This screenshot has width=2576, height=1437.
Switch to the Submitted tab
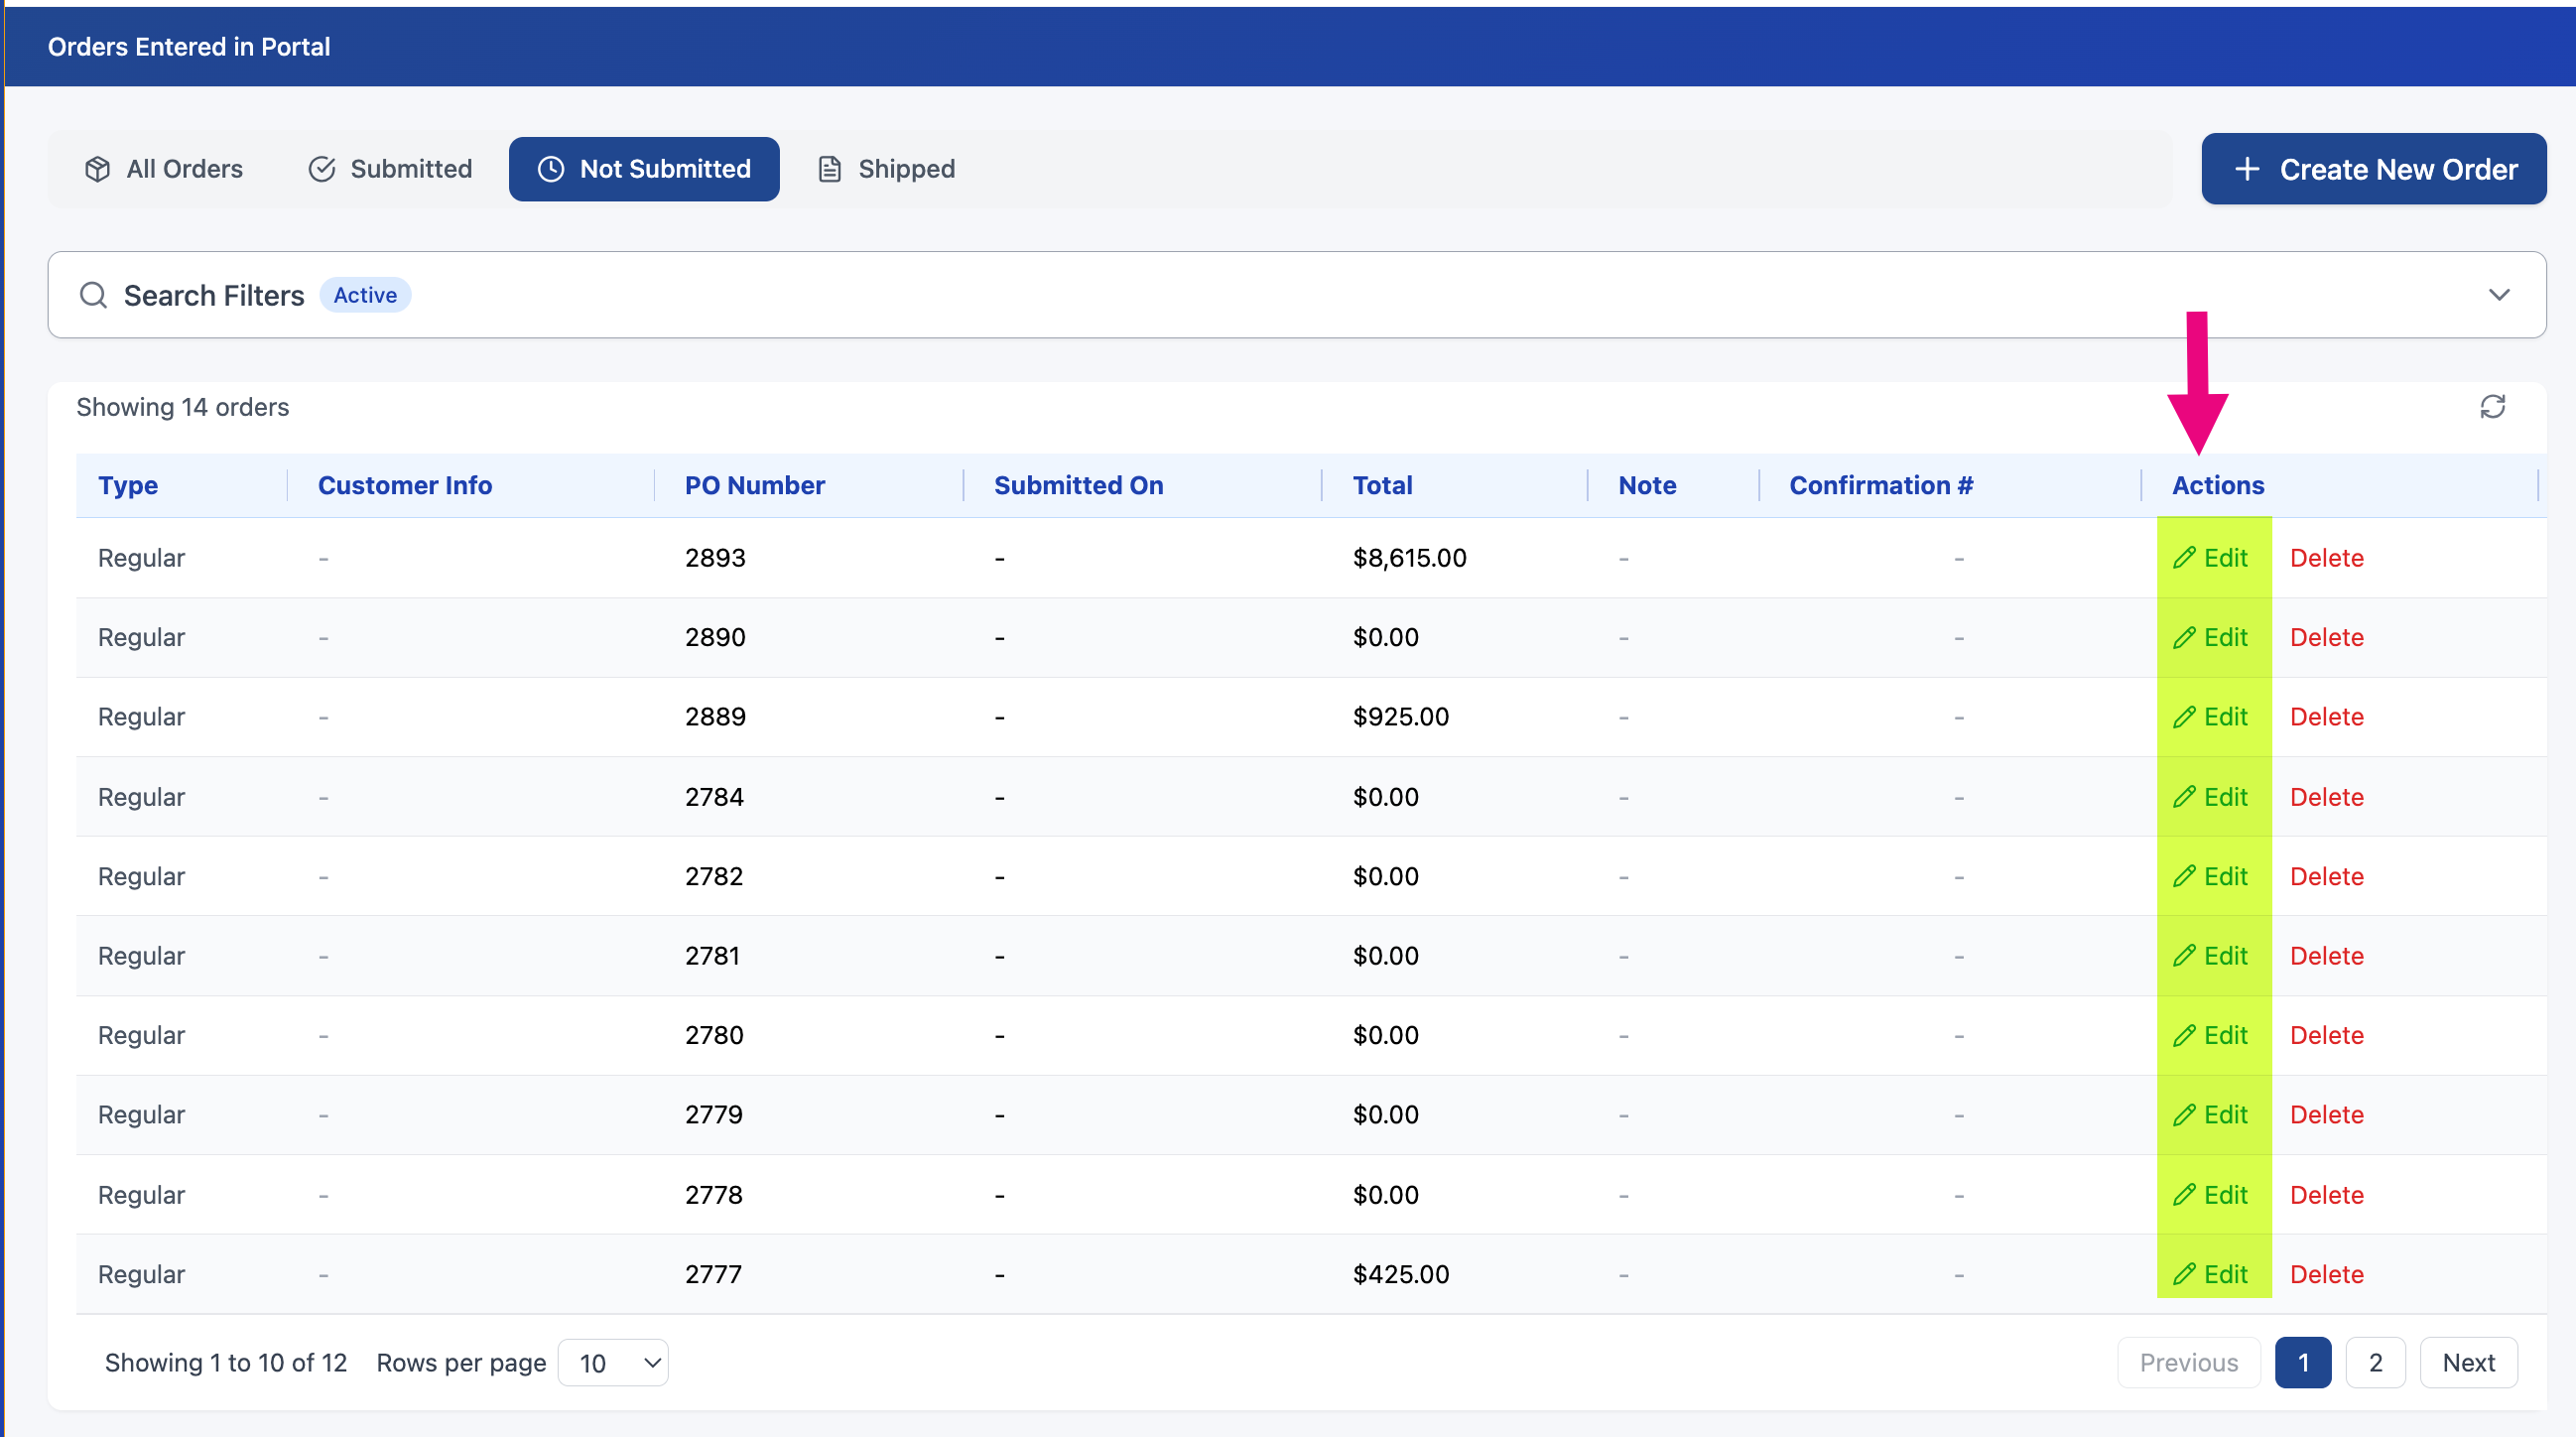[x=390, y=169]
